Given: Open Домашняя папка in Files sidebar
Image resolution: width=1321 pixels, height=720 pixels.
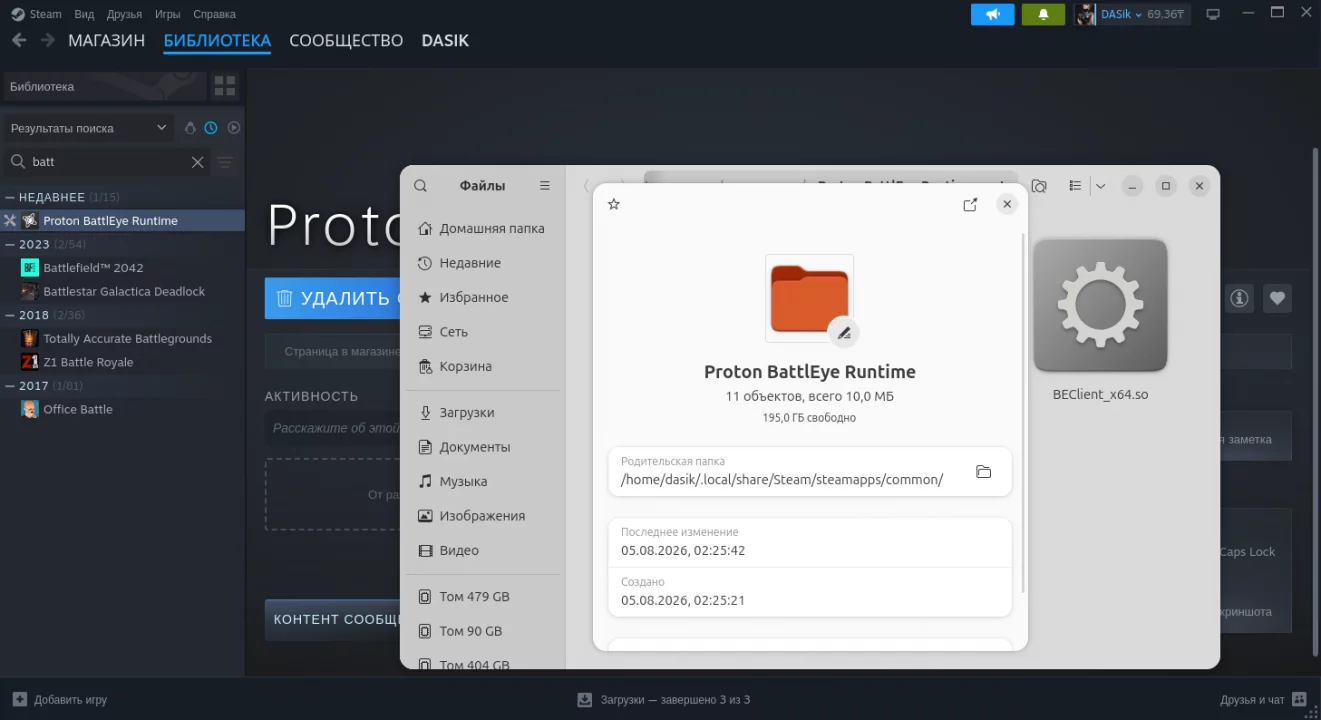Looking at the screenshot, I should (483, 228).
